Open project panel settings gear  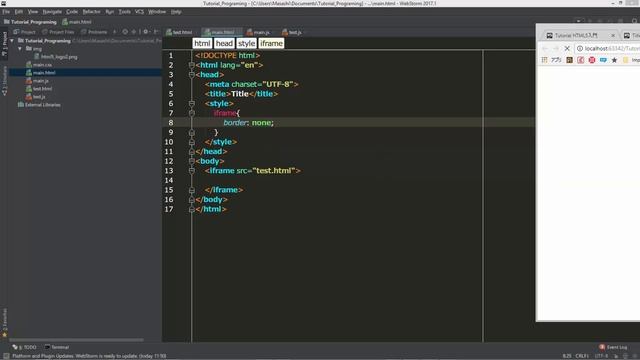point(146,32)
